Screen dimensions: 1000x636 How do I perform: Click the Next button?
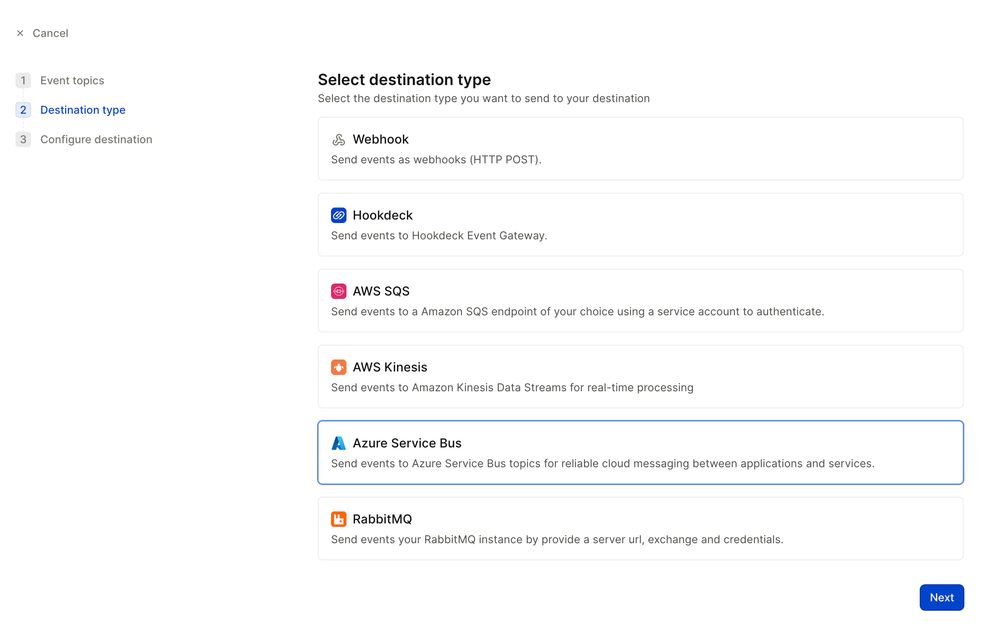[x=941, y=598]
